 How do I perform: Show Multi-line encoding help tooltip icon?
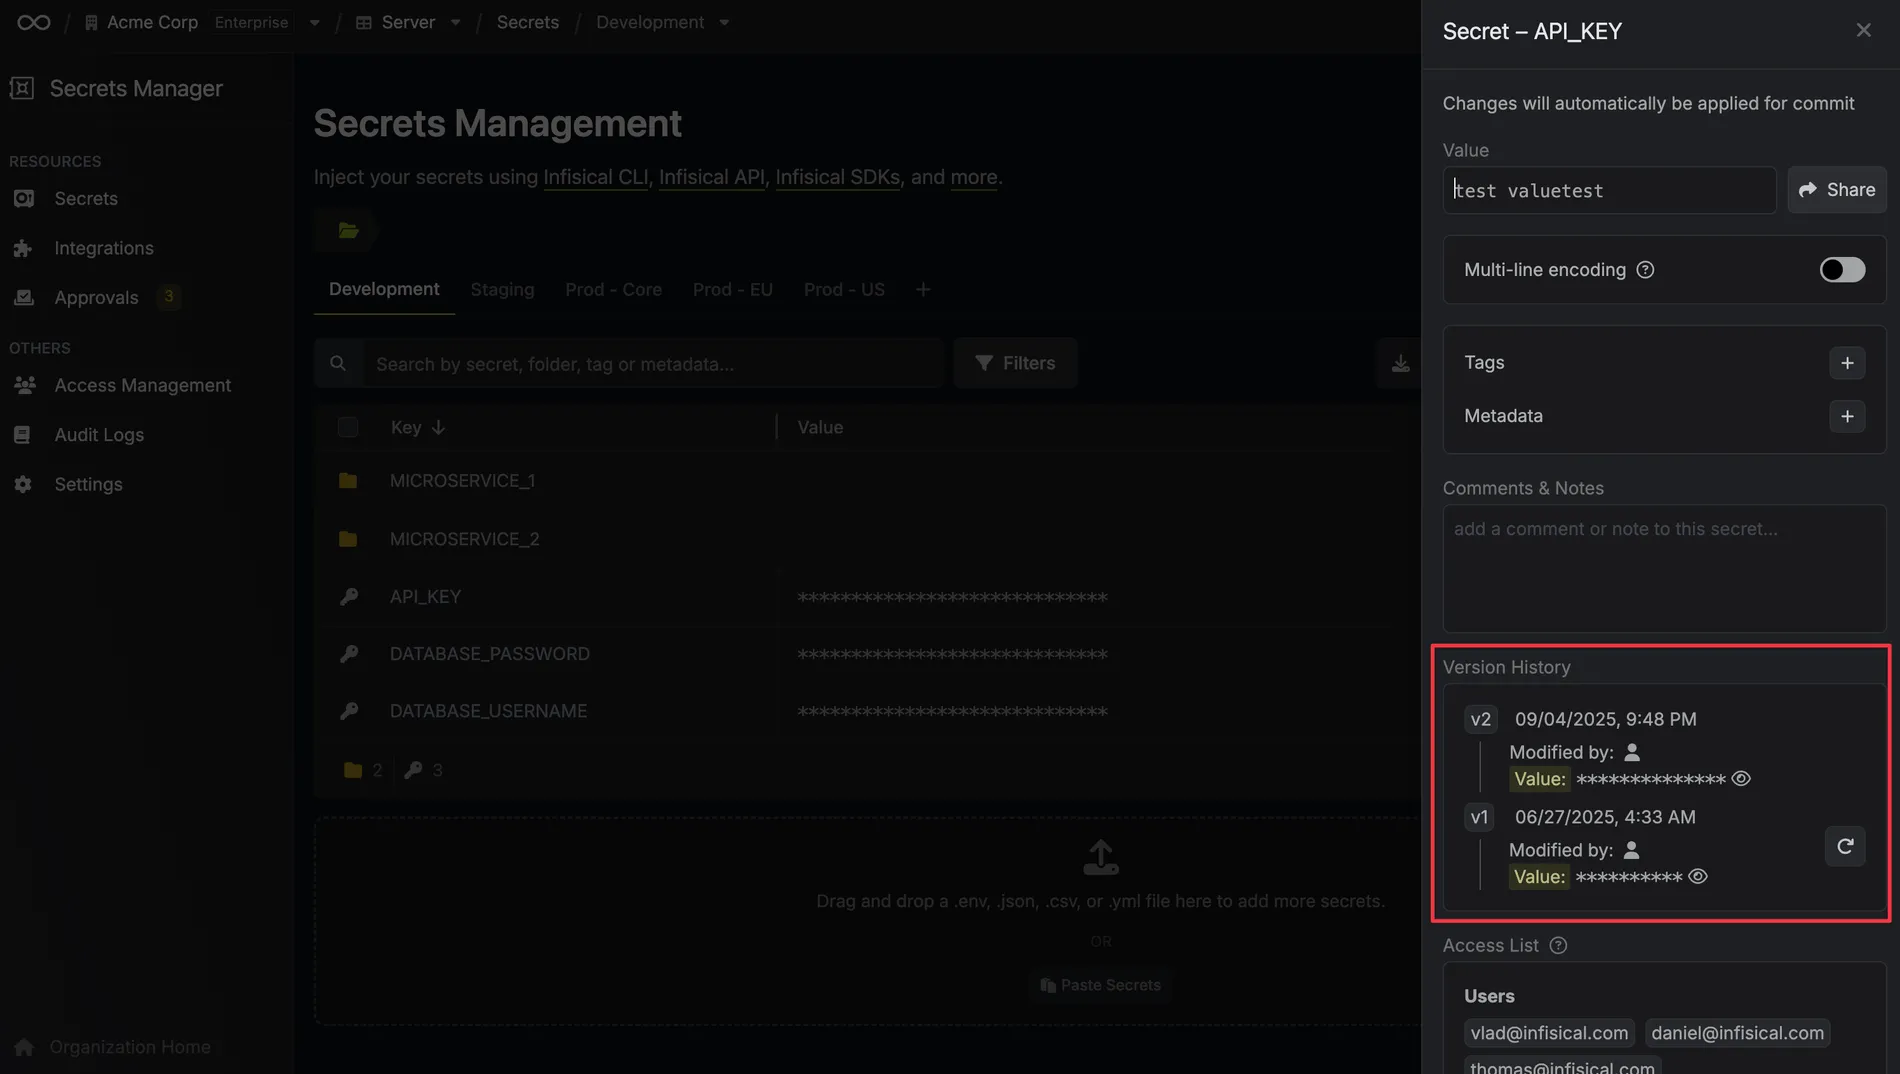(1645, 270)
